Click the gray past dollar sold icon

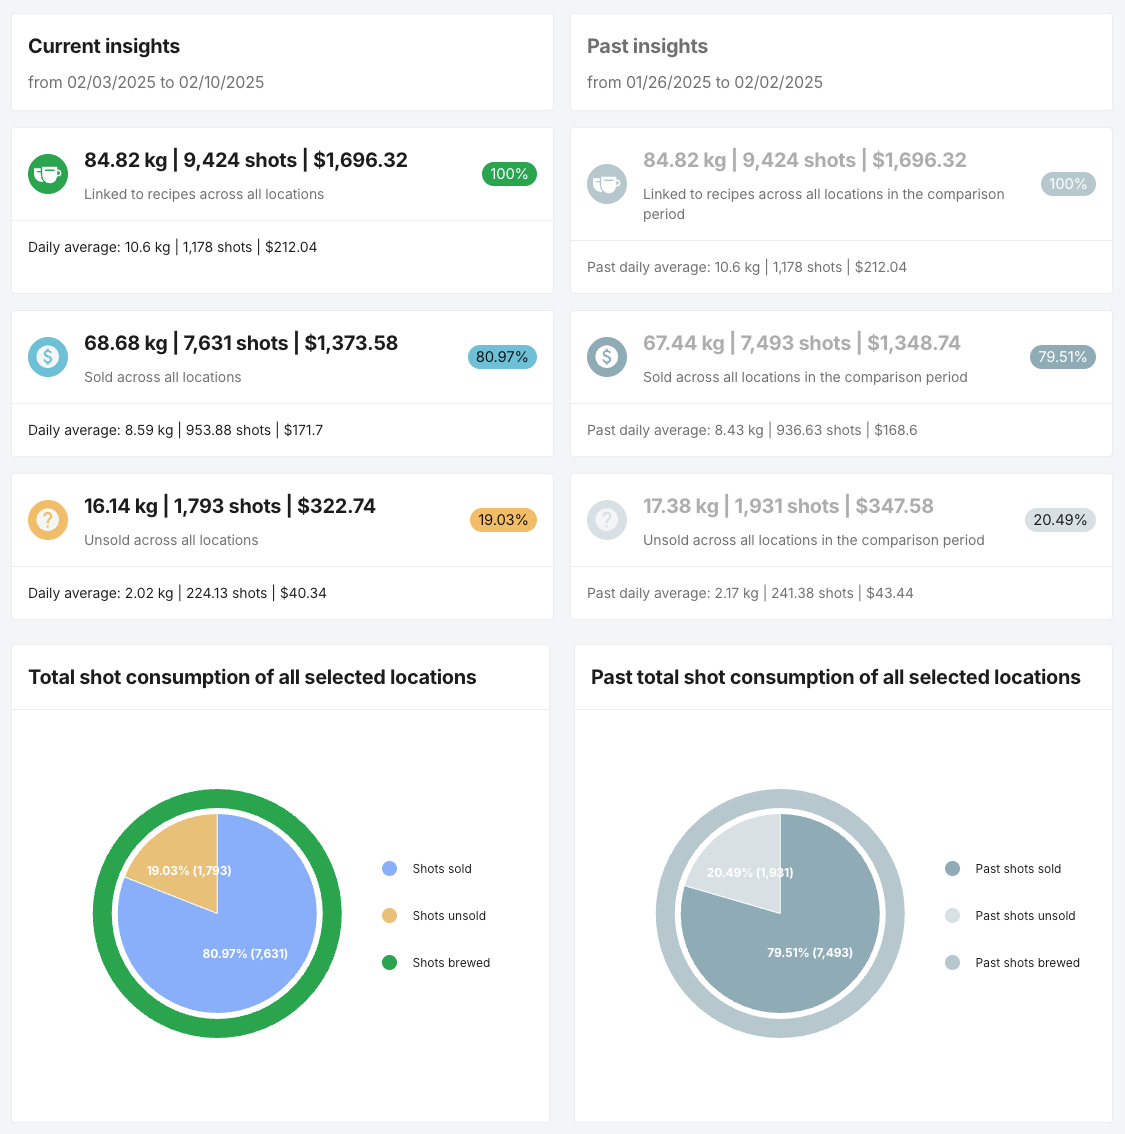pos(607,357)
